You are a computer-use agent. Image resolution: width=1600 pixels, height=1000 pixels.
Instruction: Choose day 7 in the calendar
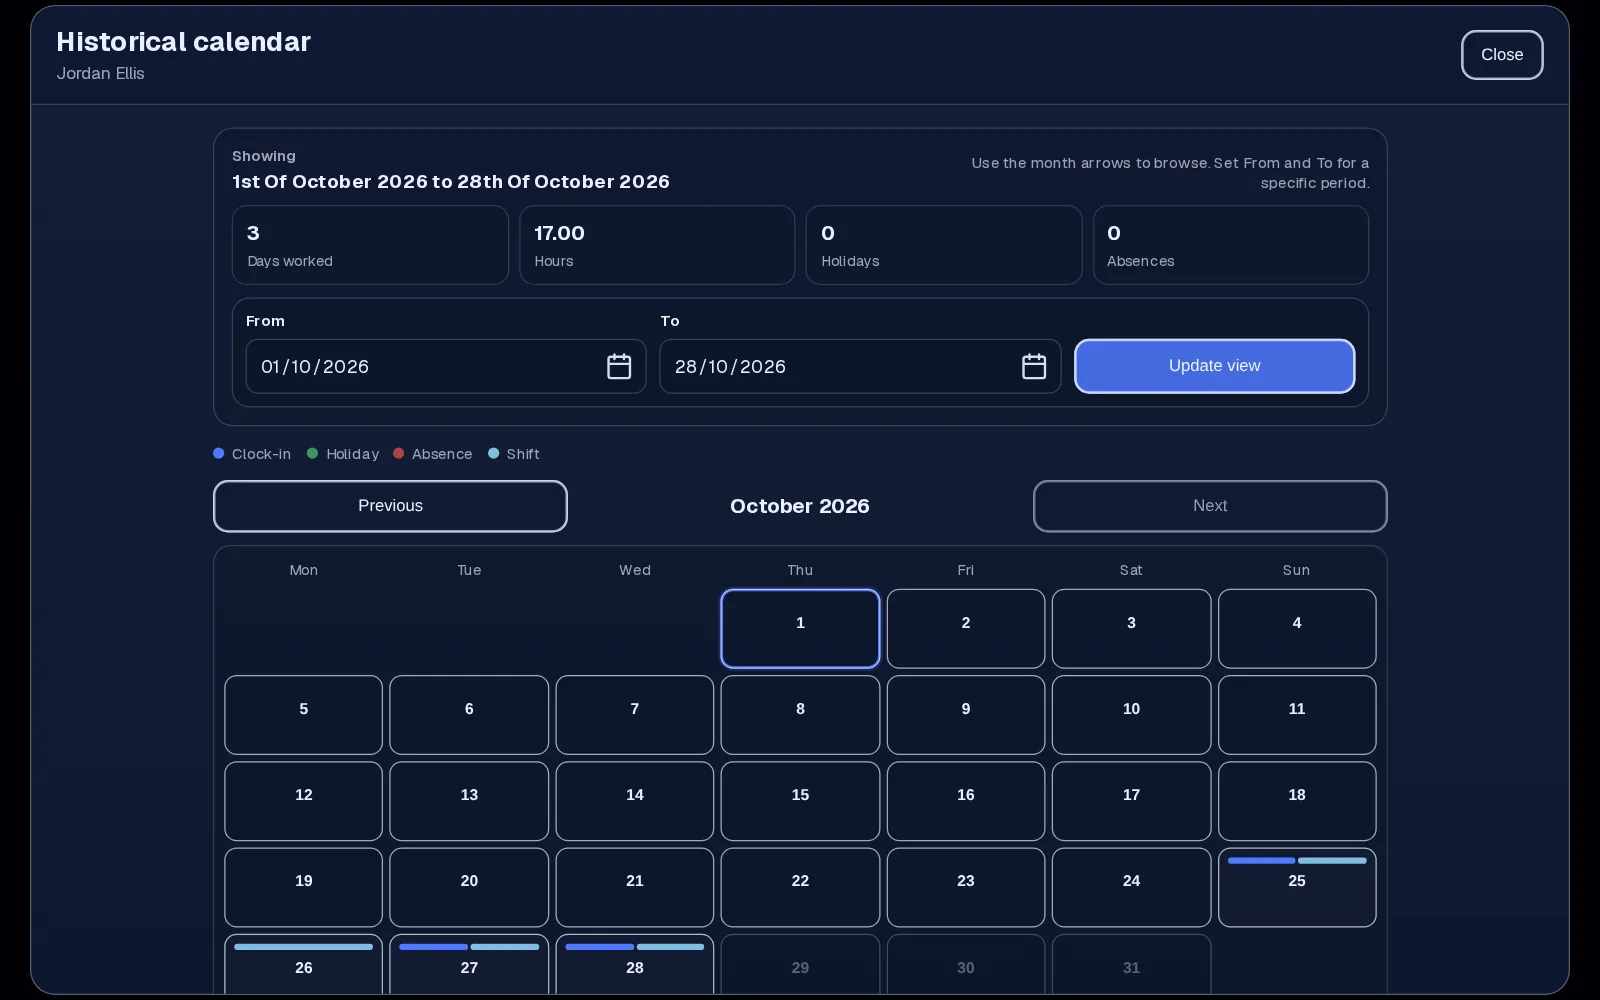tap(635, 715)
